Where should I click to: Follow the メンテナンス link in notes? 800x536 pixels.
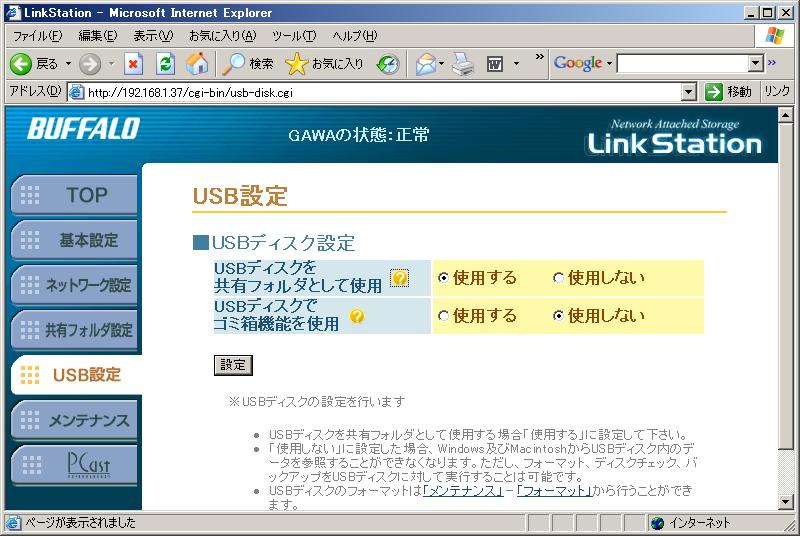(462, 491)
